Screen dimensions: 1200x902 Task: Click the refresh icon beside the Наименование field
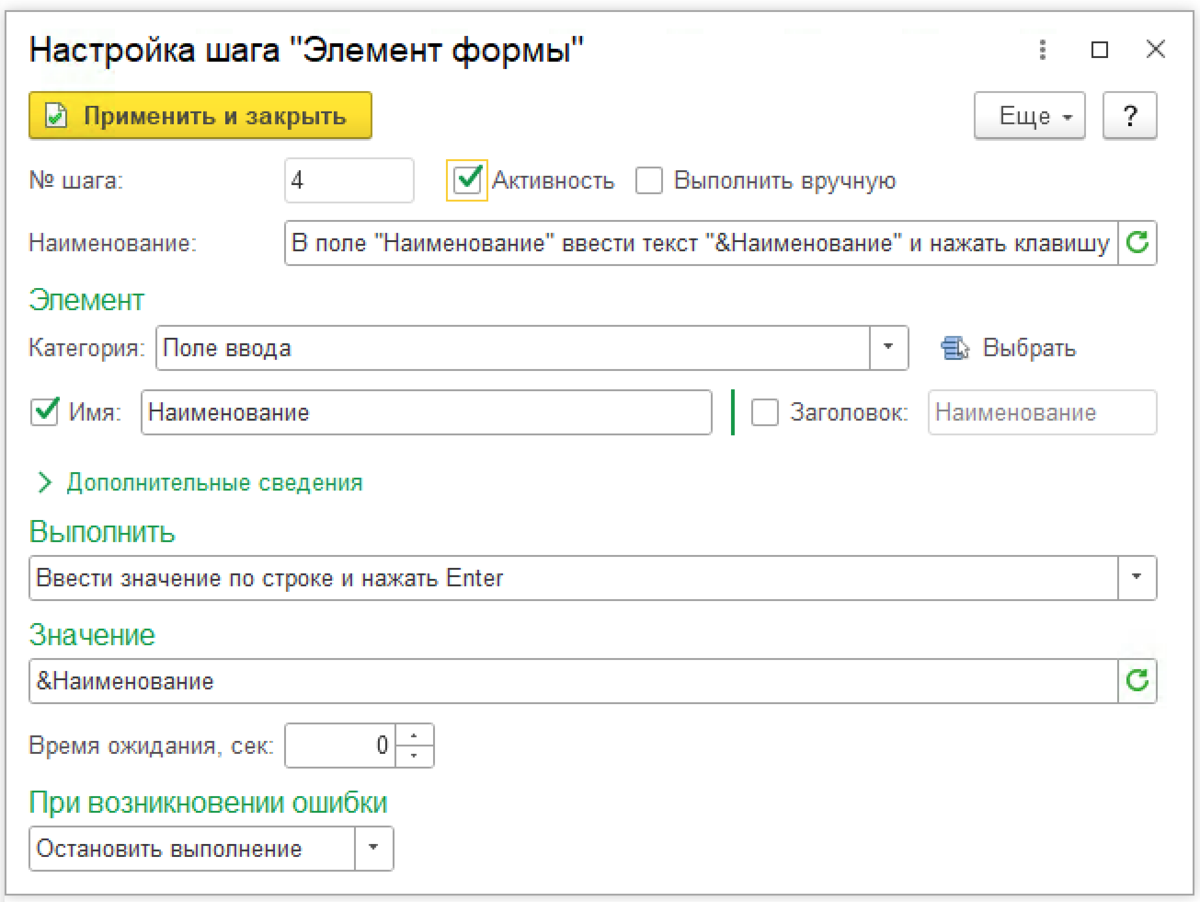tap(1137, 243)
